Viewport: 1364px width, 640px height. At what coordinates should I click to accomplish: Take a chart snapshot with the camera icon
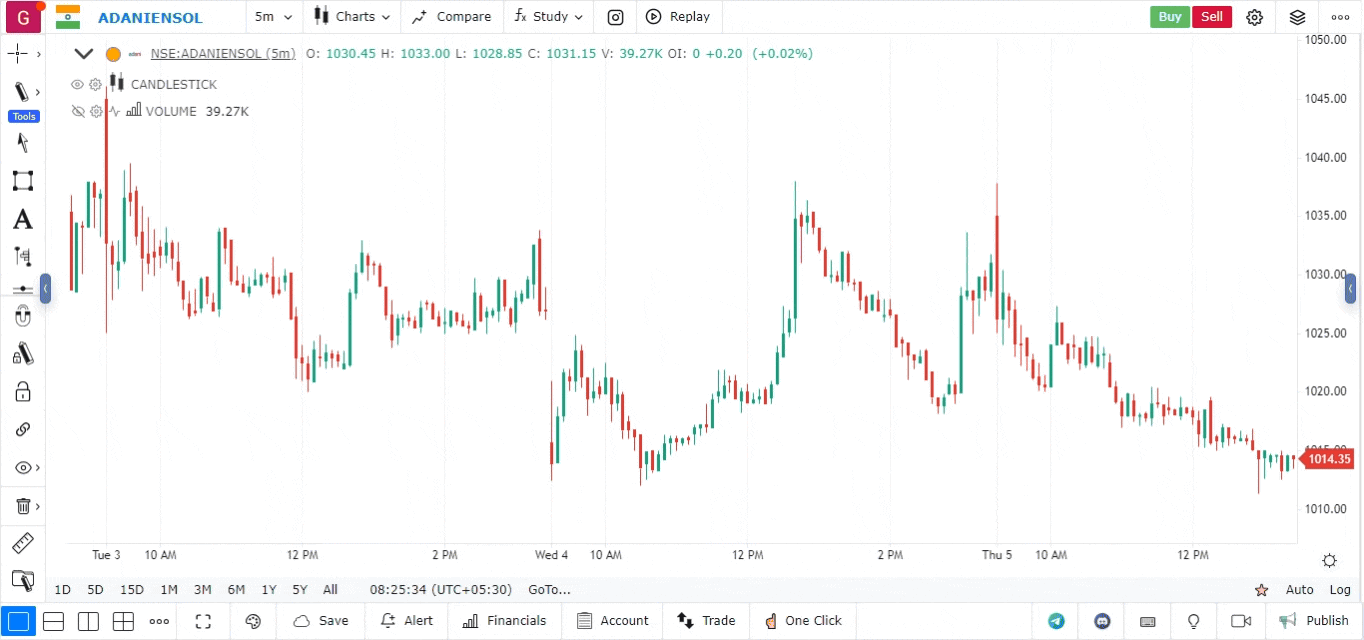click(x=614, y=17)
